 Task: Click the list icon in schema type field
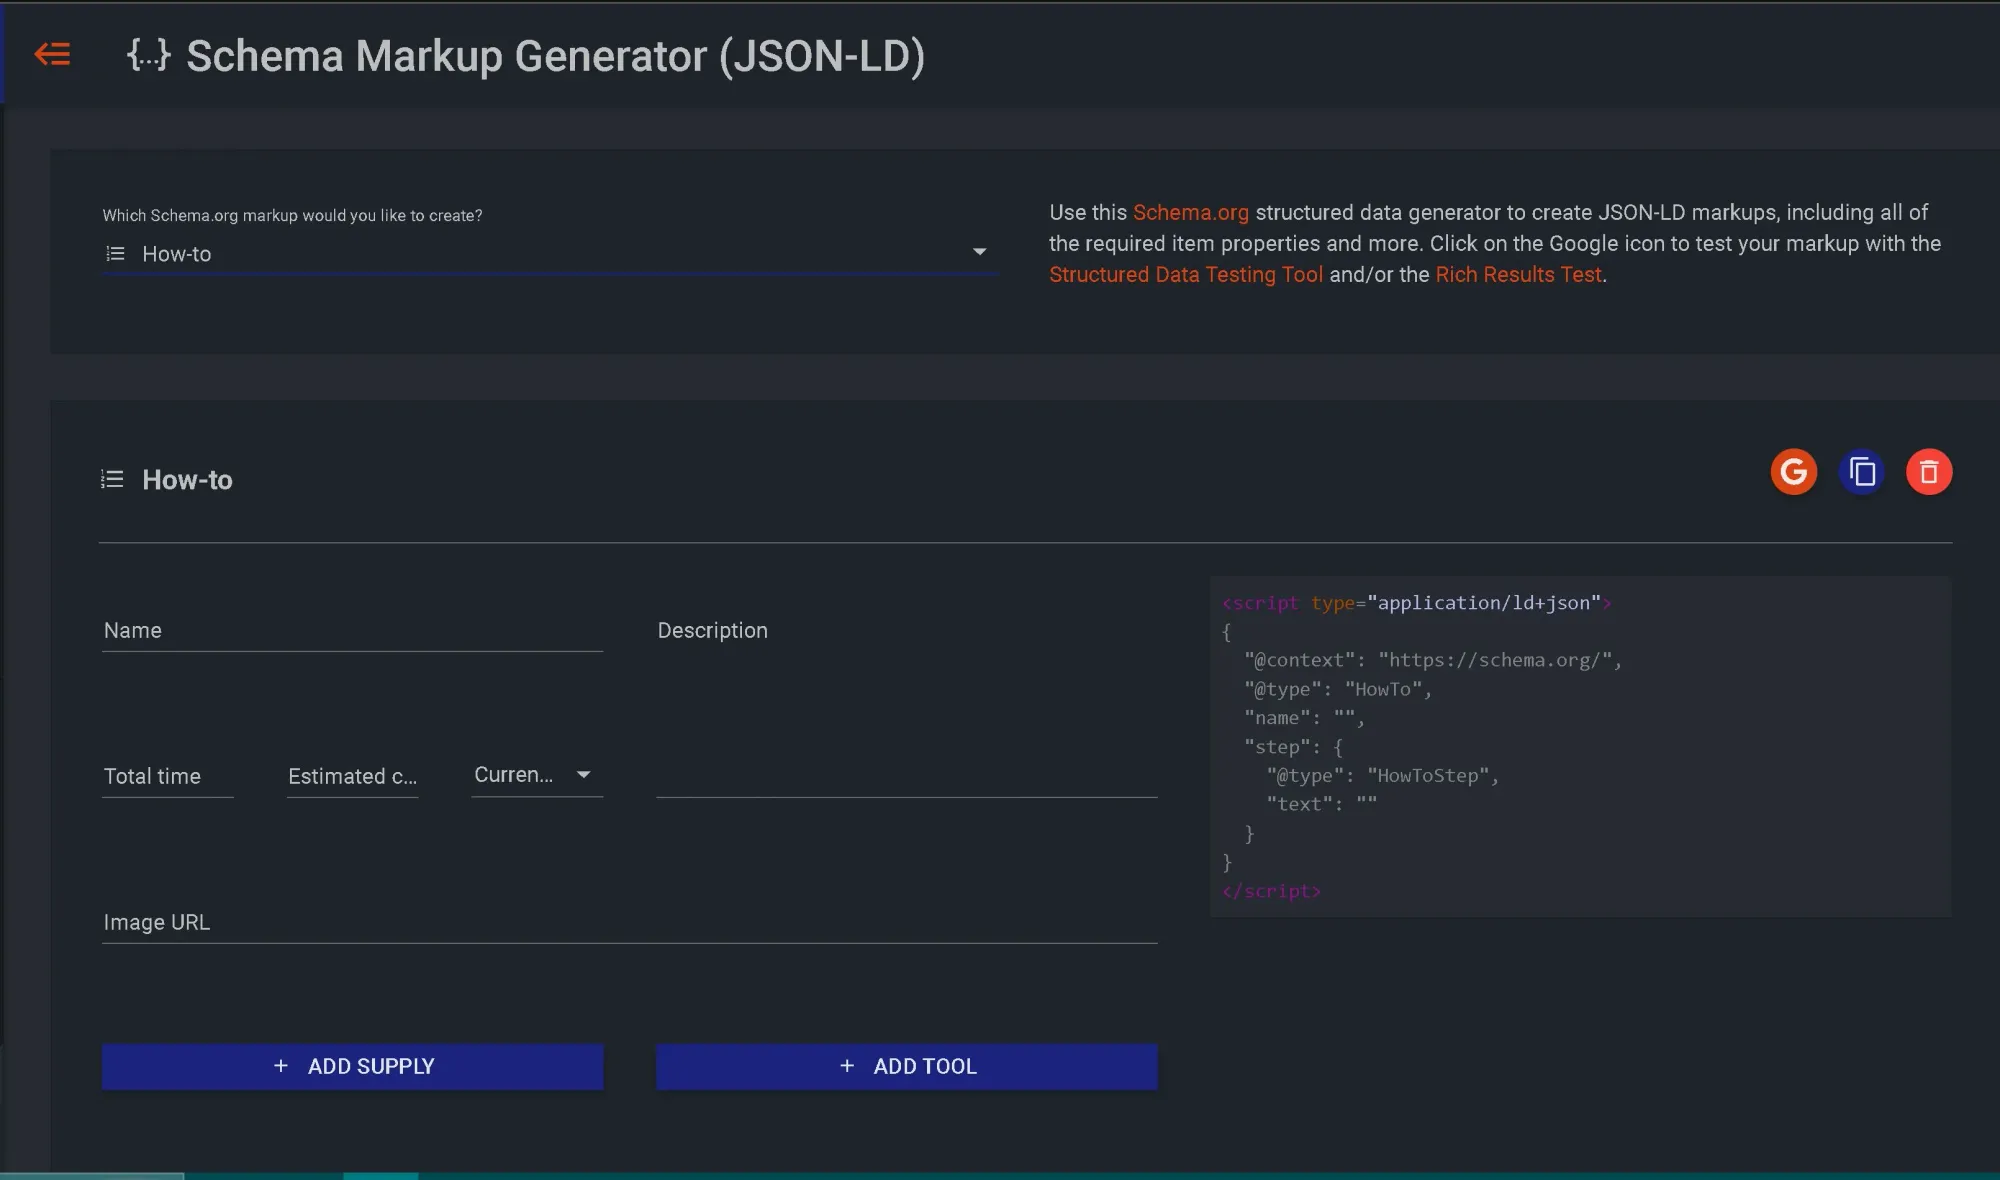[x=114, y=253]
